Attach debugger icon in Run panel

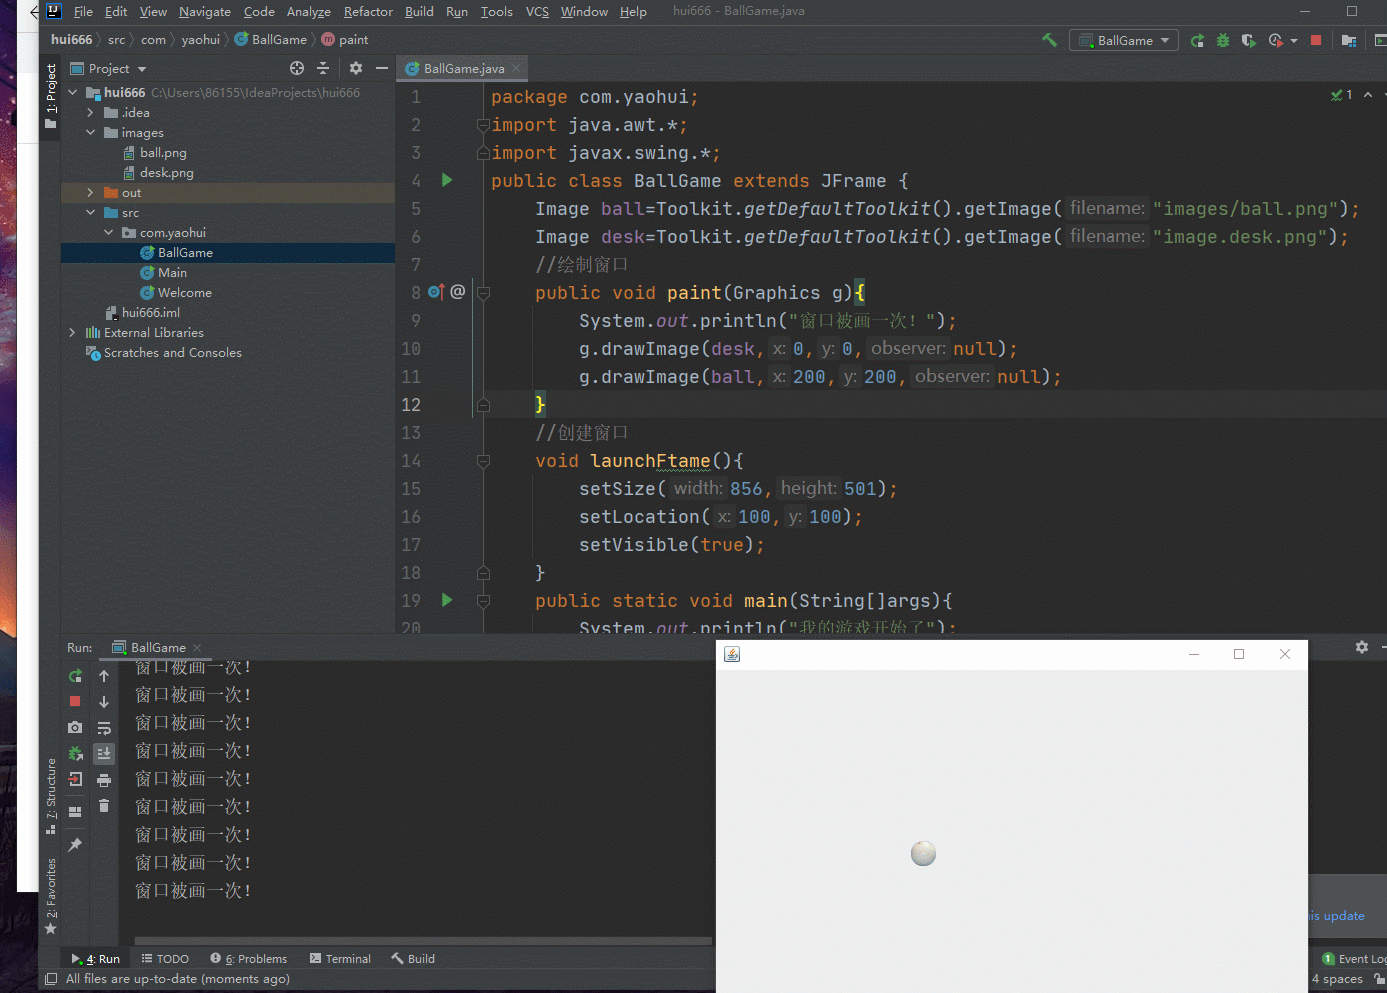point(75,754)
